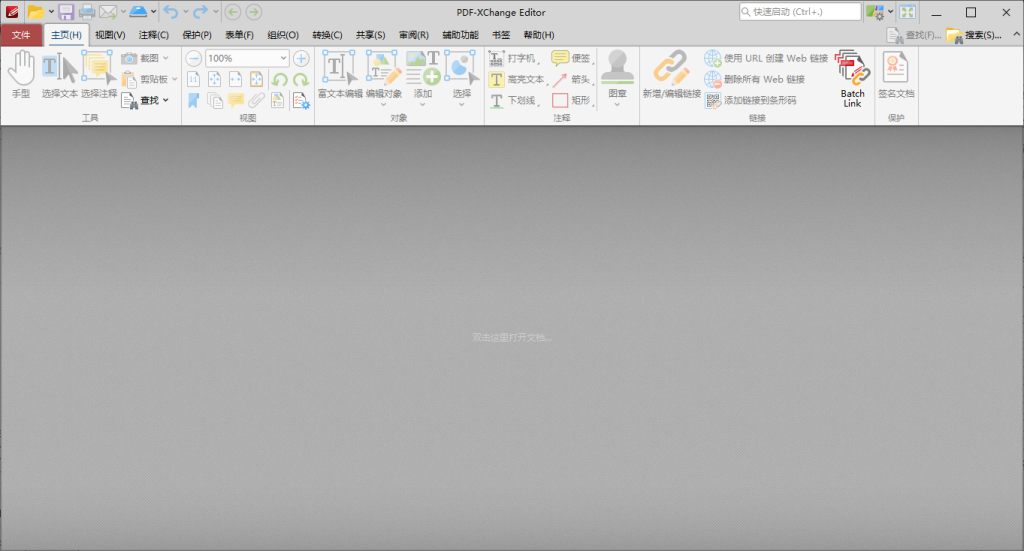Click the Sign Document (签名文档) icon
This screenshot has width=1024, height=551.
895,68
